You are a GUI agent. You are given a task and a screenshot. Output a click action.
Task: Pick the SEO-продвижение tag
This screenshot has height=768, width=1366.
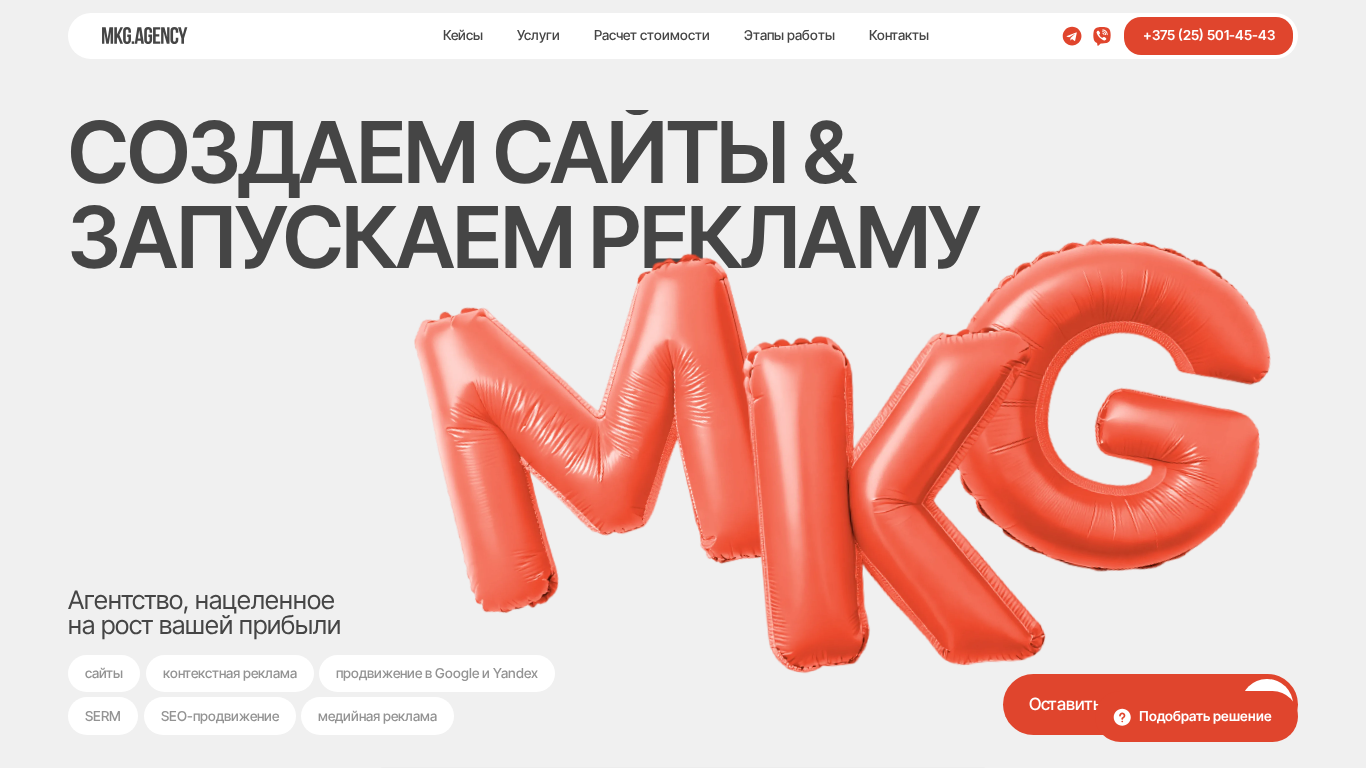(x=220, y=717)
